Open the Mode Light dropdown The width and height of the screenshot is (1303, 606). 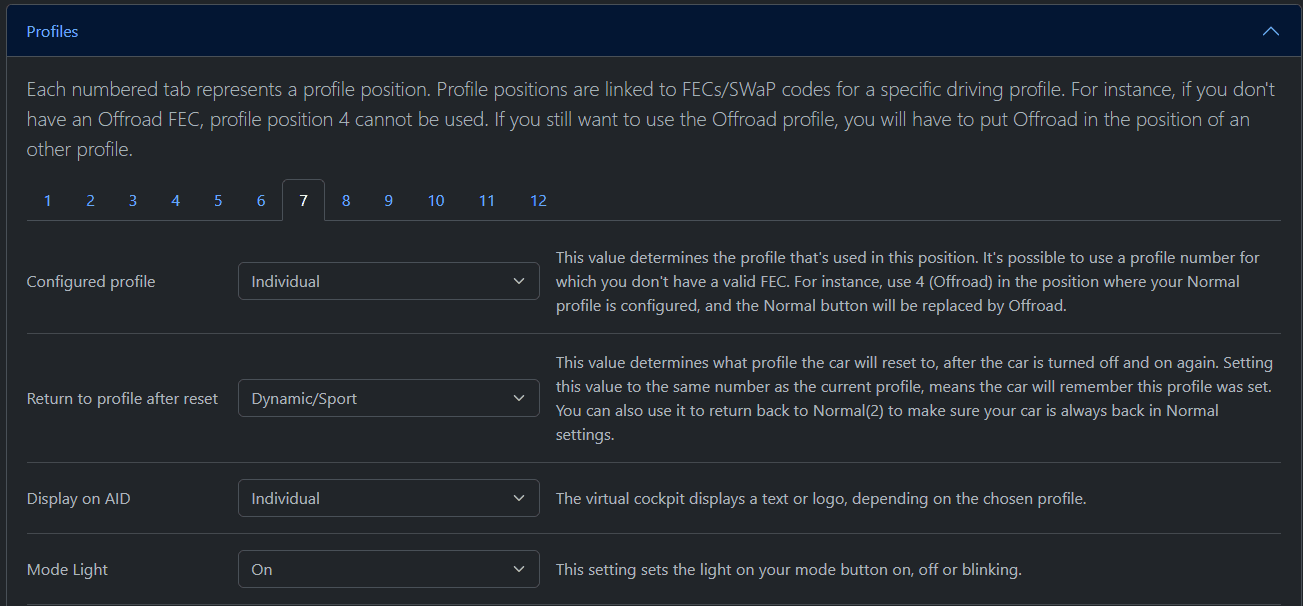point(388,570)
